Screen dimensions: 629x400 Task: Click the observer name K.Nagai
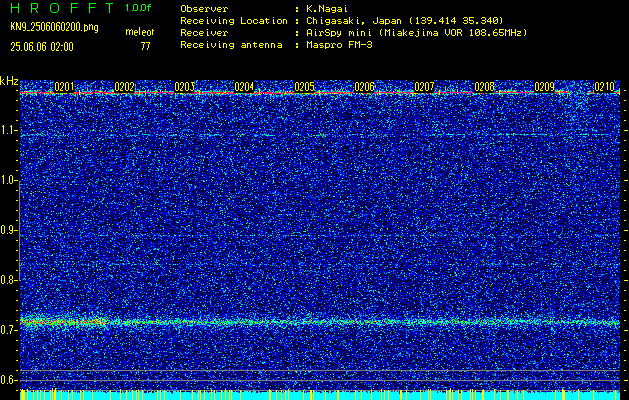[x=326, y=9]
